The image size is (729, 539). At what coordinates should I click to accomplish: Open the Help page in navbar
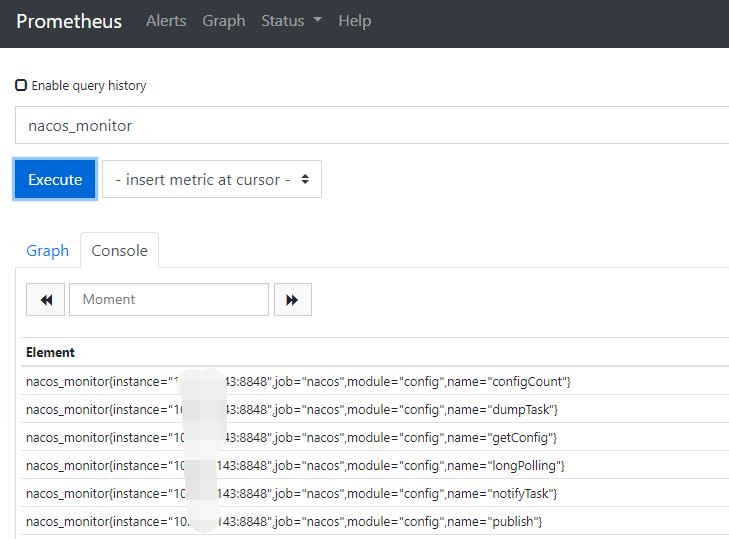point(355,21)
